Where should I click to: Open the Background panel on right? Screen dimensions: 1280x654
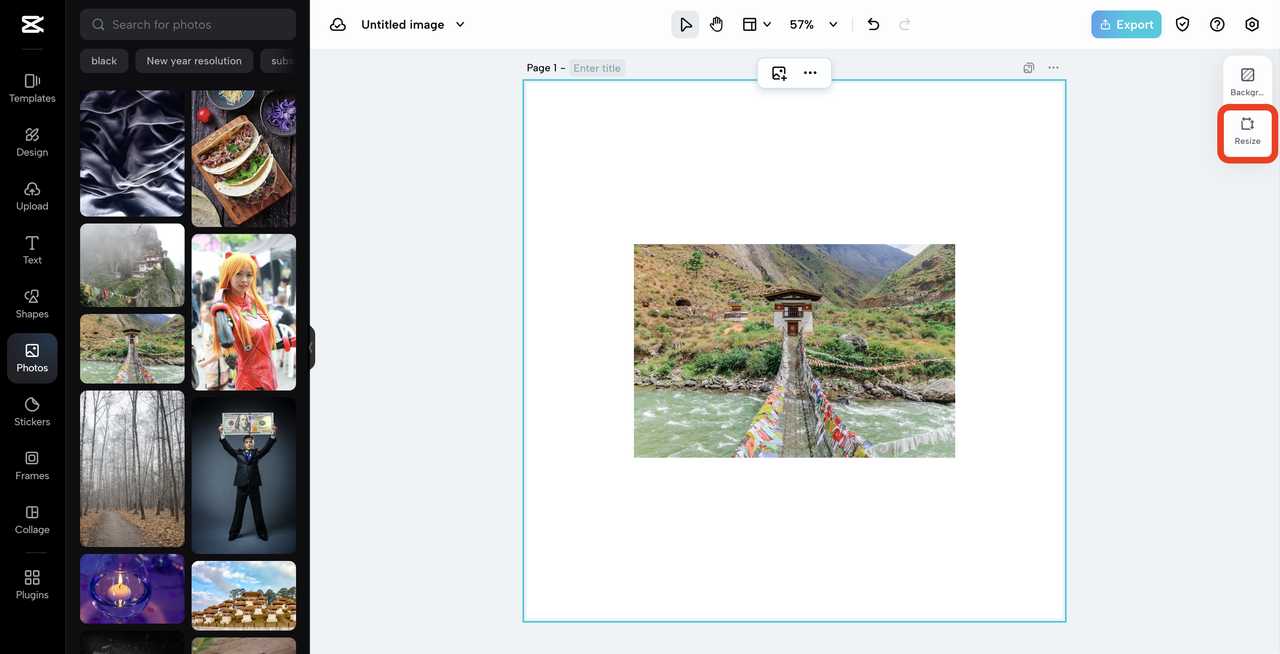(1247, 82)
